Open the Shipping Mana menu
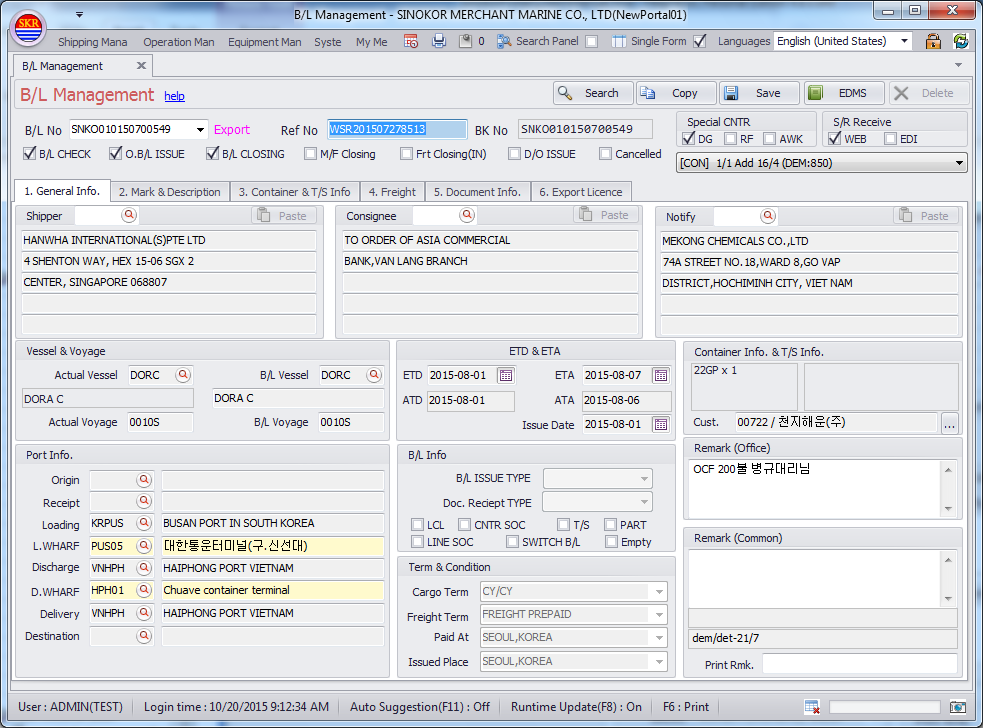Viewport: 983px width, 728px height. pyautogui.click(x=92, y=42)
